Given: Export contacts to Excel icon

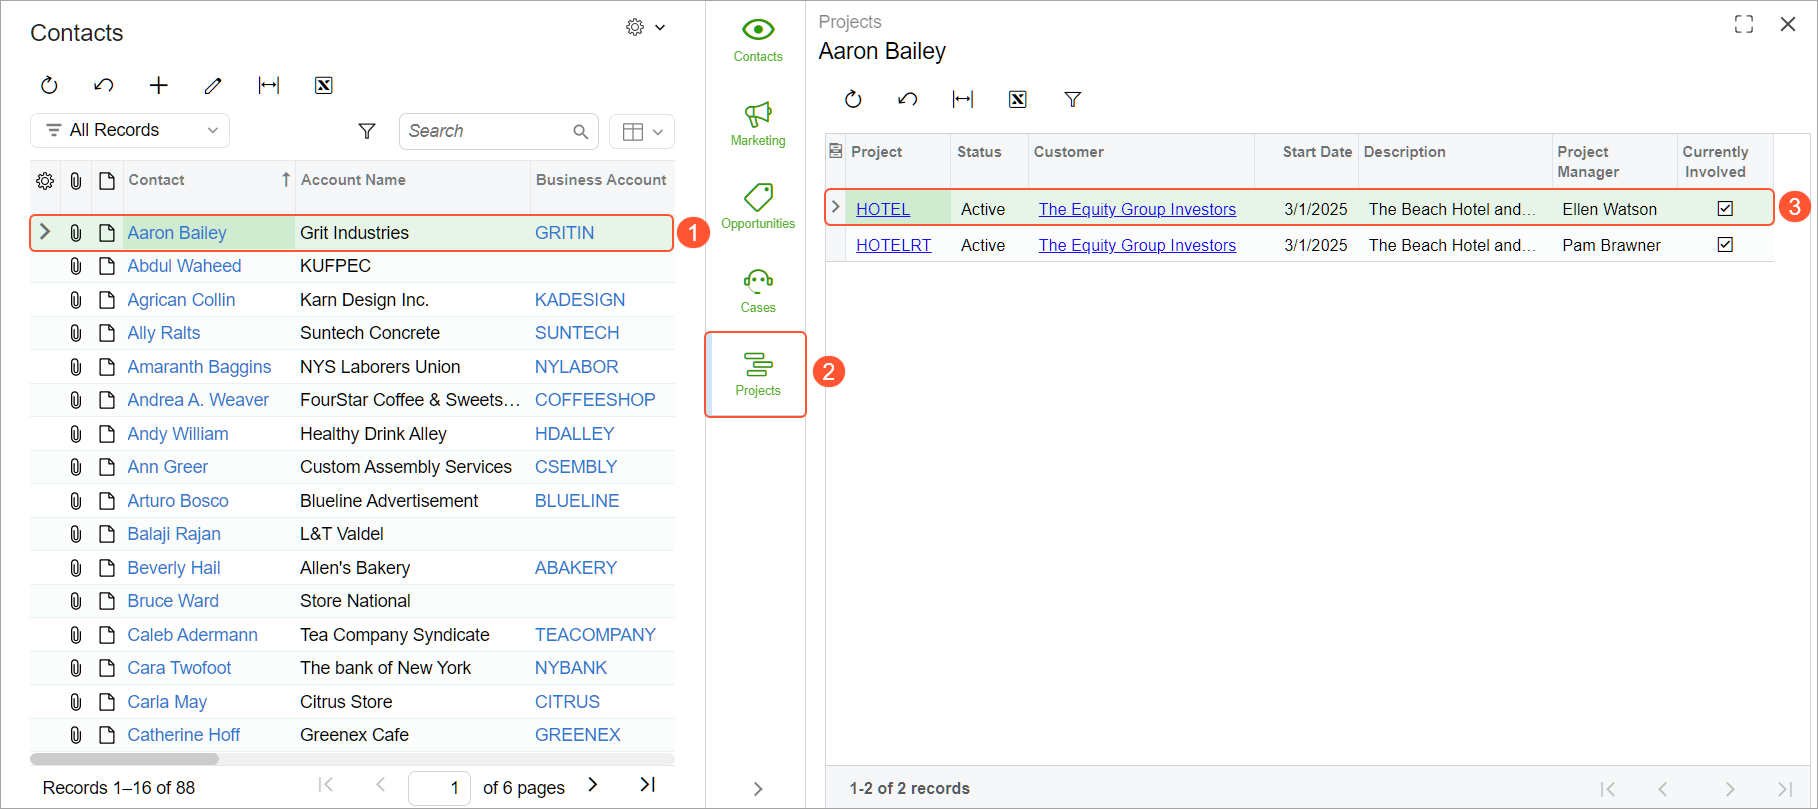Looking at the screenshot, I should pos(323,86).
